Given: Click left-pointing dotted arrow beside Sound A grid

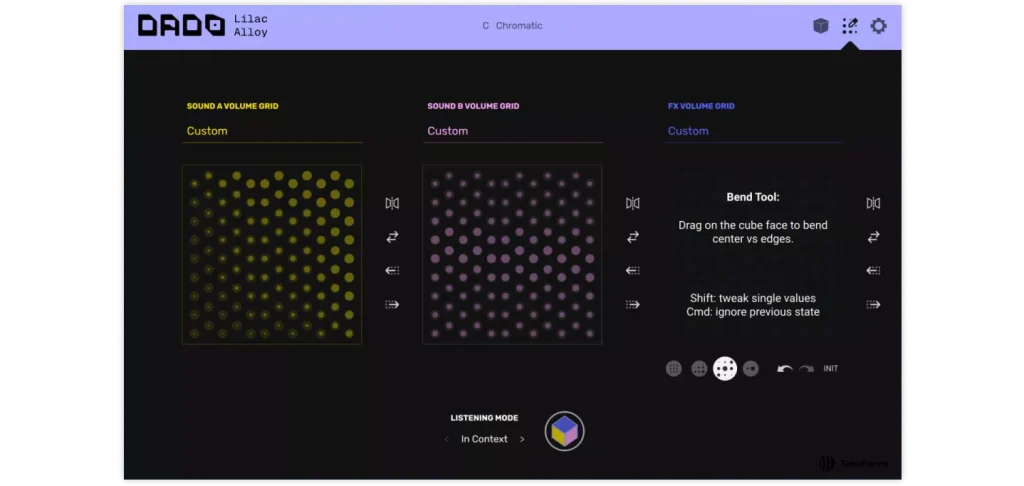Looking at the screenshot, I should click(392, 270).
